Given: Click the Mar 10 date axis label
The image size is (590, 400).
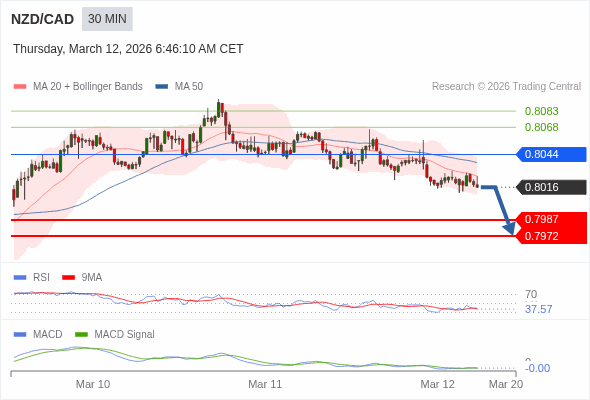Looking at the screenshot, I should pos(93,384).
